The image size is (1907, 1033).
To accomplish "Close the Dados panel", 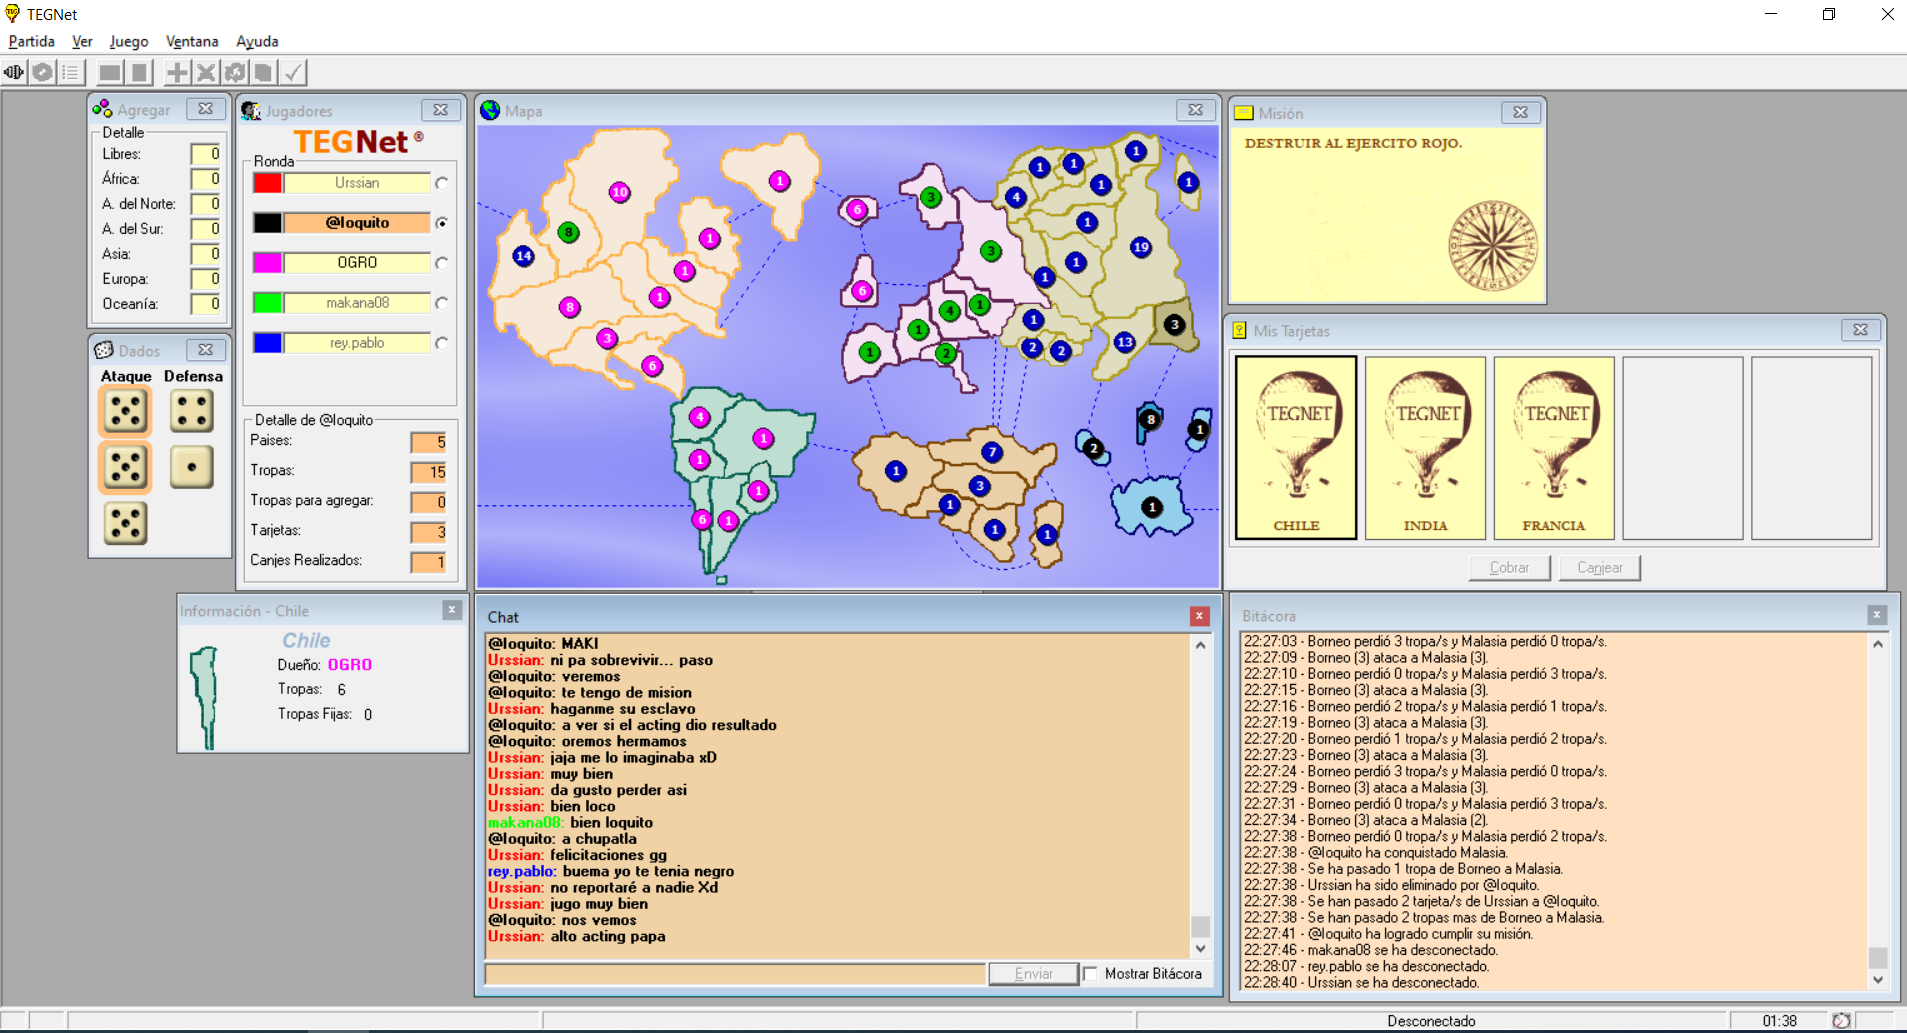I will (x=205, y=349).
